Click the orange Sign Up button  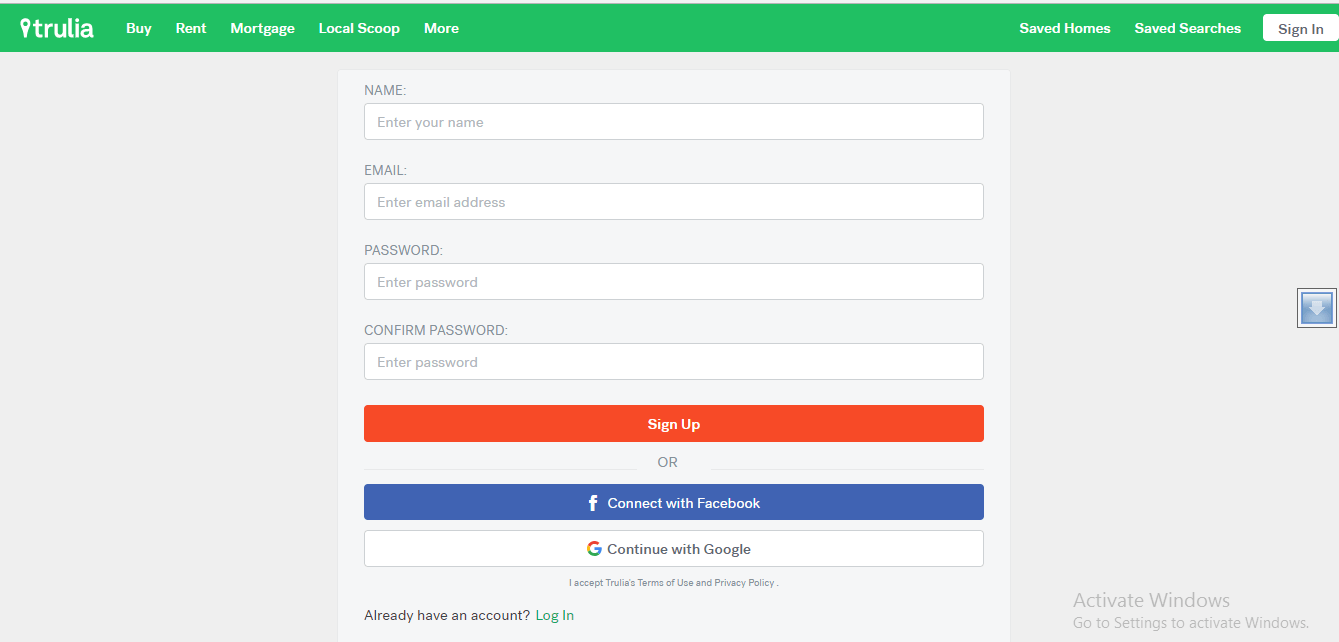[674, 423]
